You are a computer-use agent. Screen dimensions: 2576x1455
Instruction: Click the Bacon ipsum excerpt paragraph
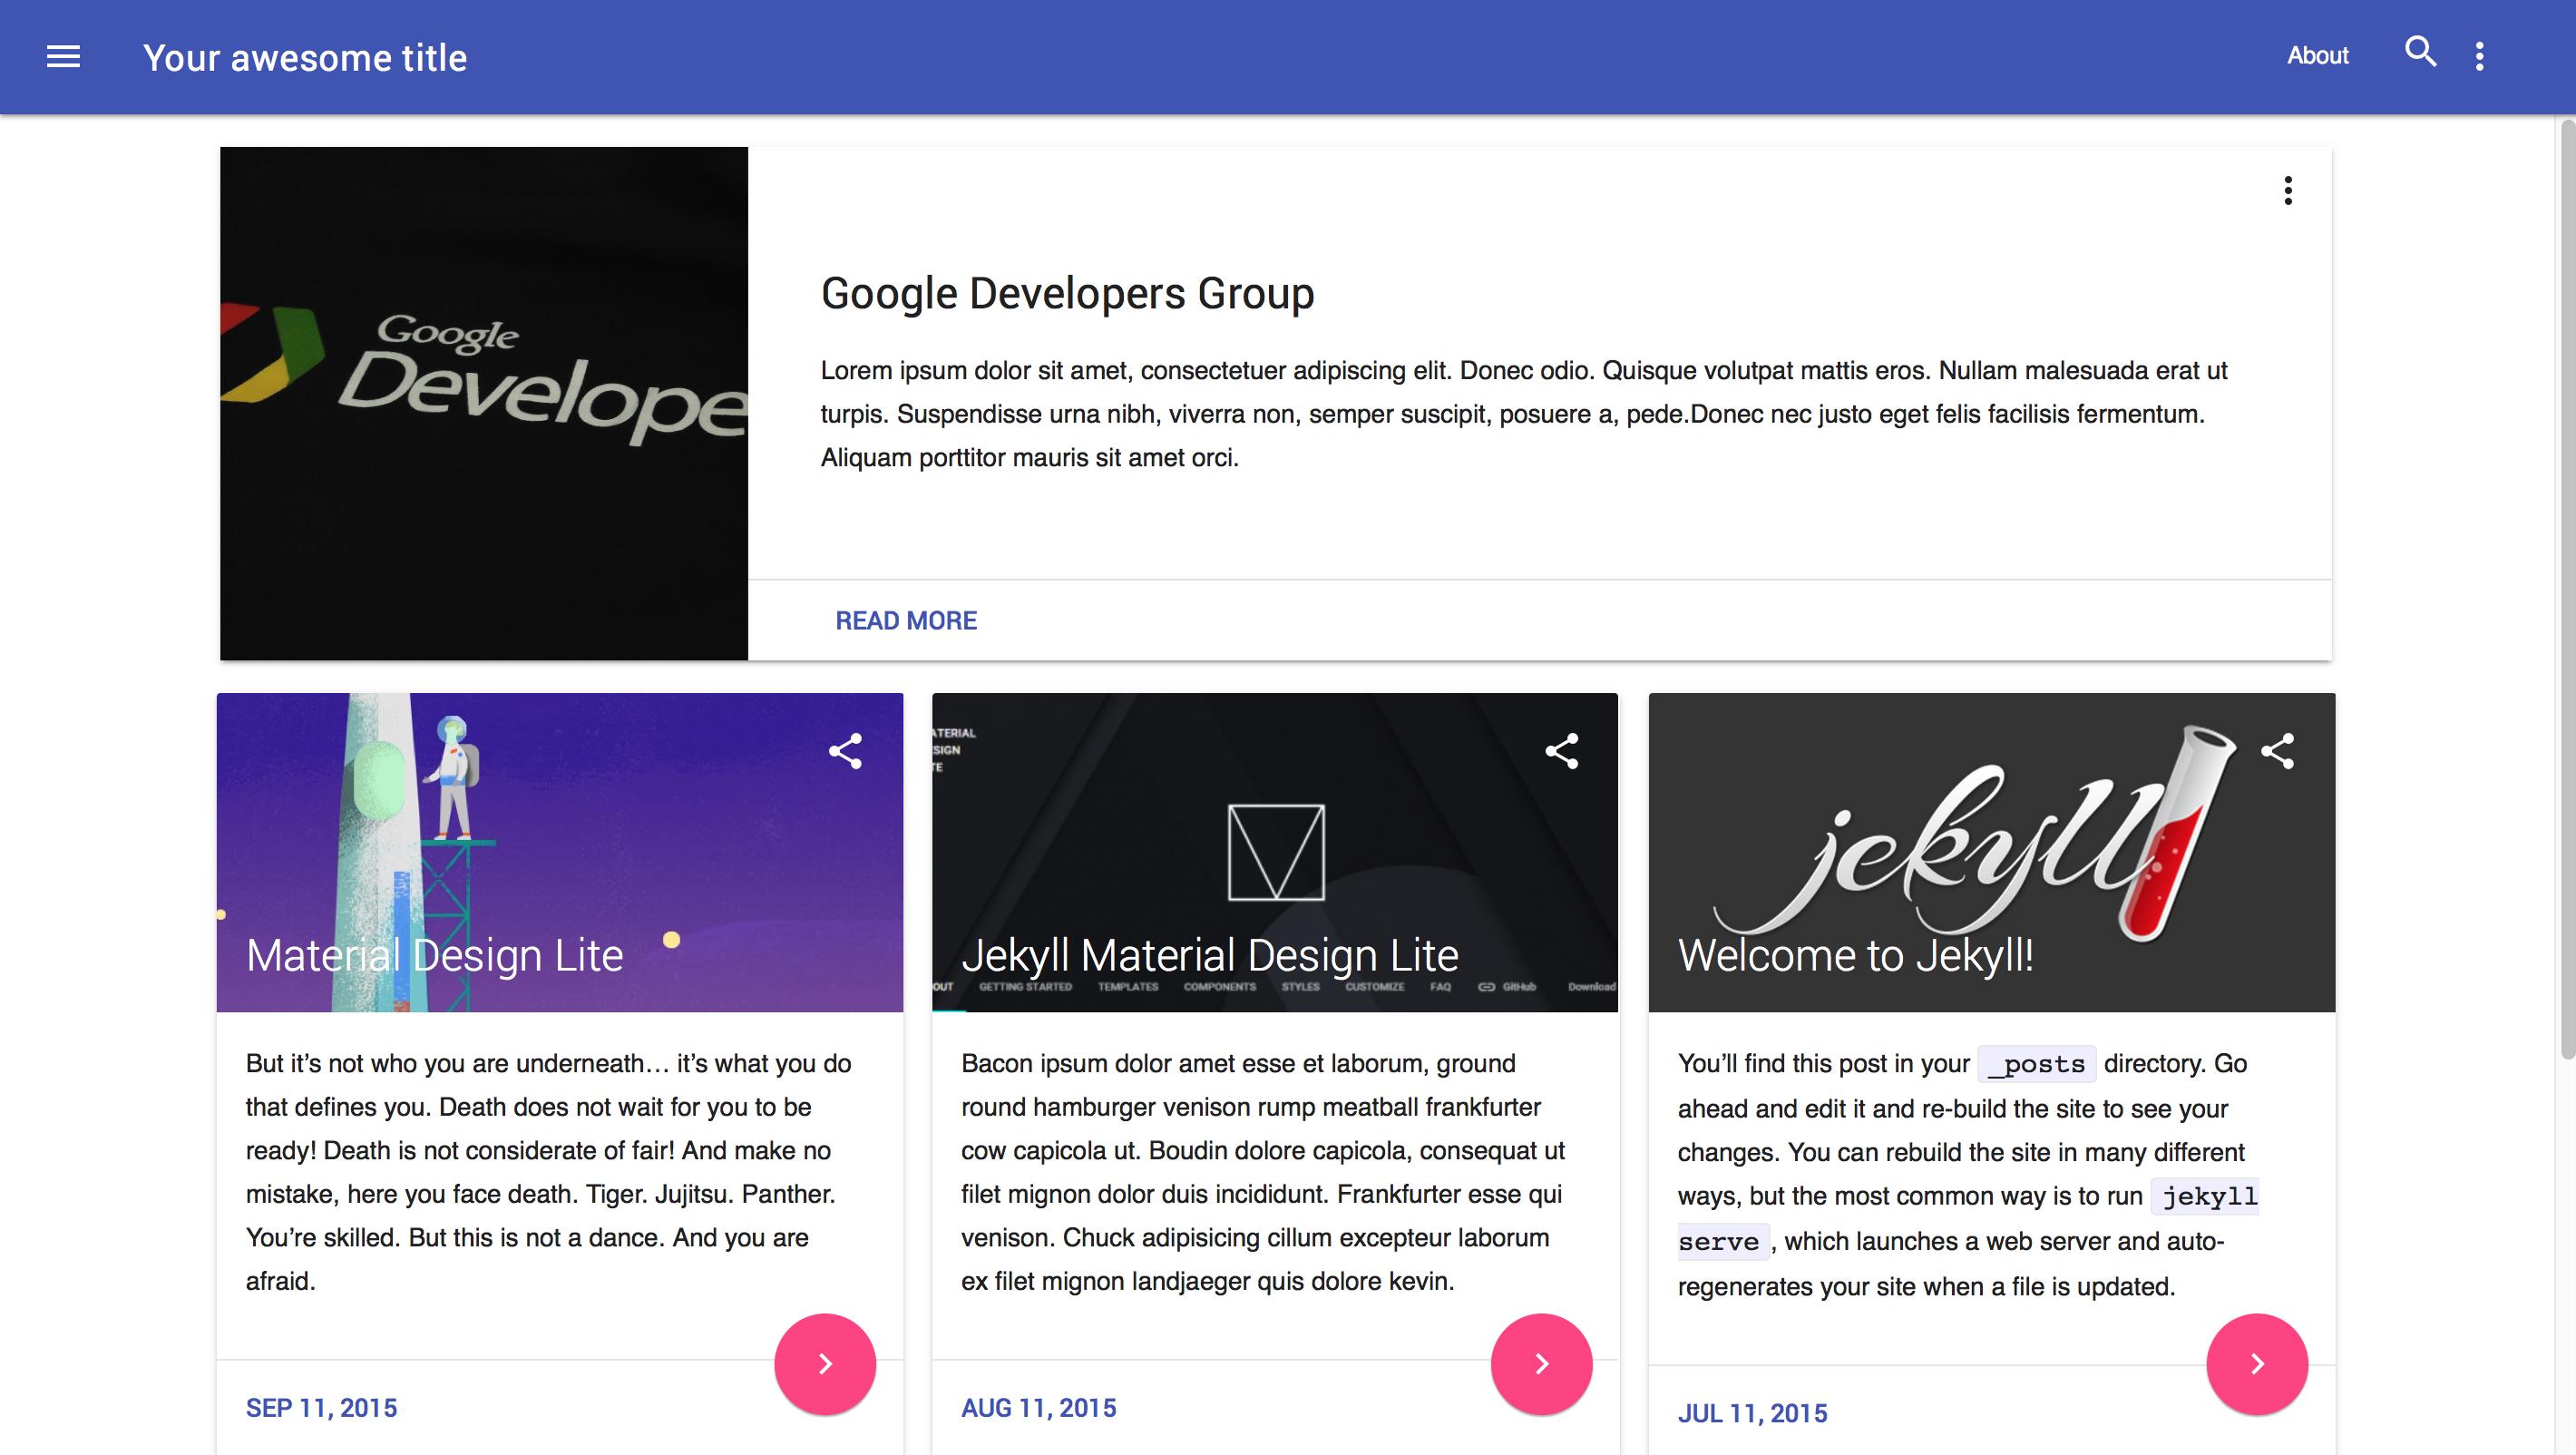coord(1263,1172)
